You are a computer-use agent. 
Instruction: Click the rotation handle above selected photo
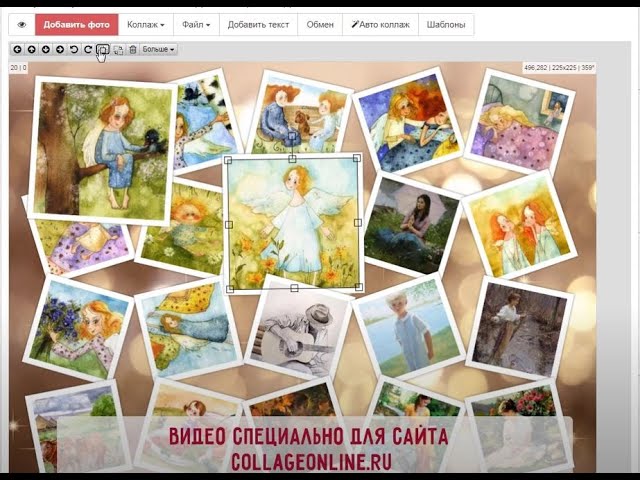coord(292,136)
